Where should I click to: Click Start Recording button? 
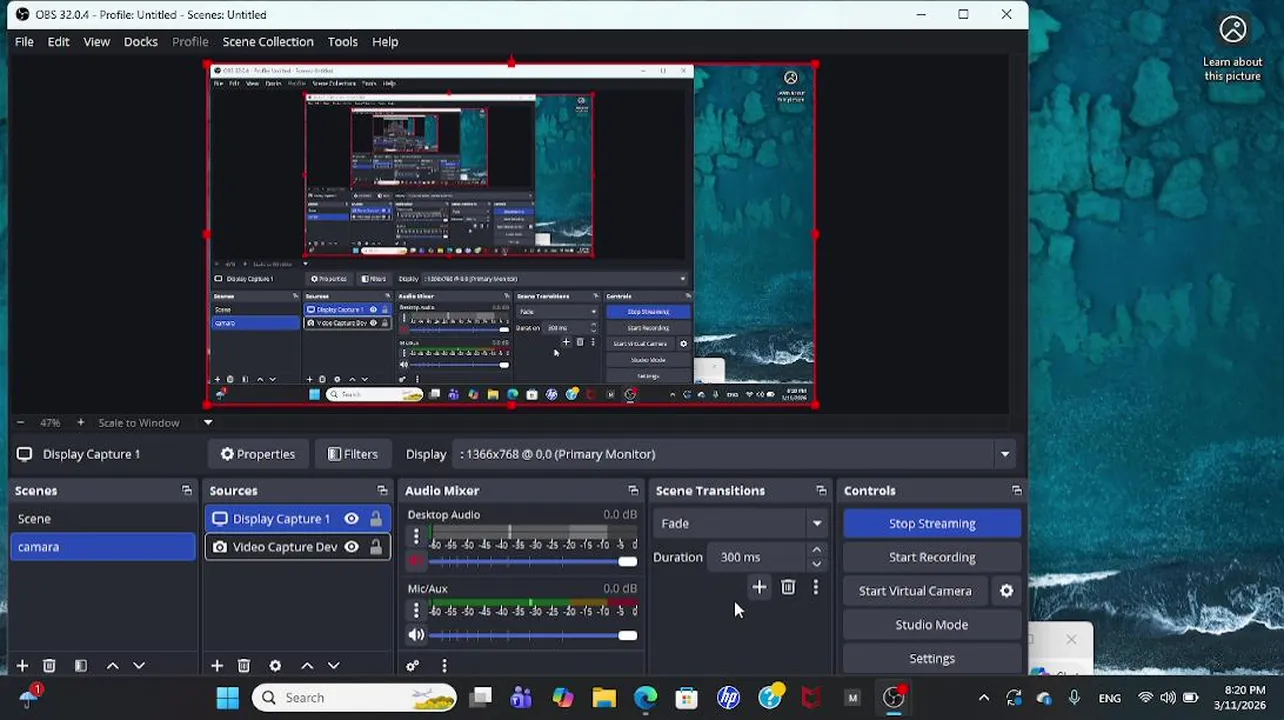coord(932,557)
